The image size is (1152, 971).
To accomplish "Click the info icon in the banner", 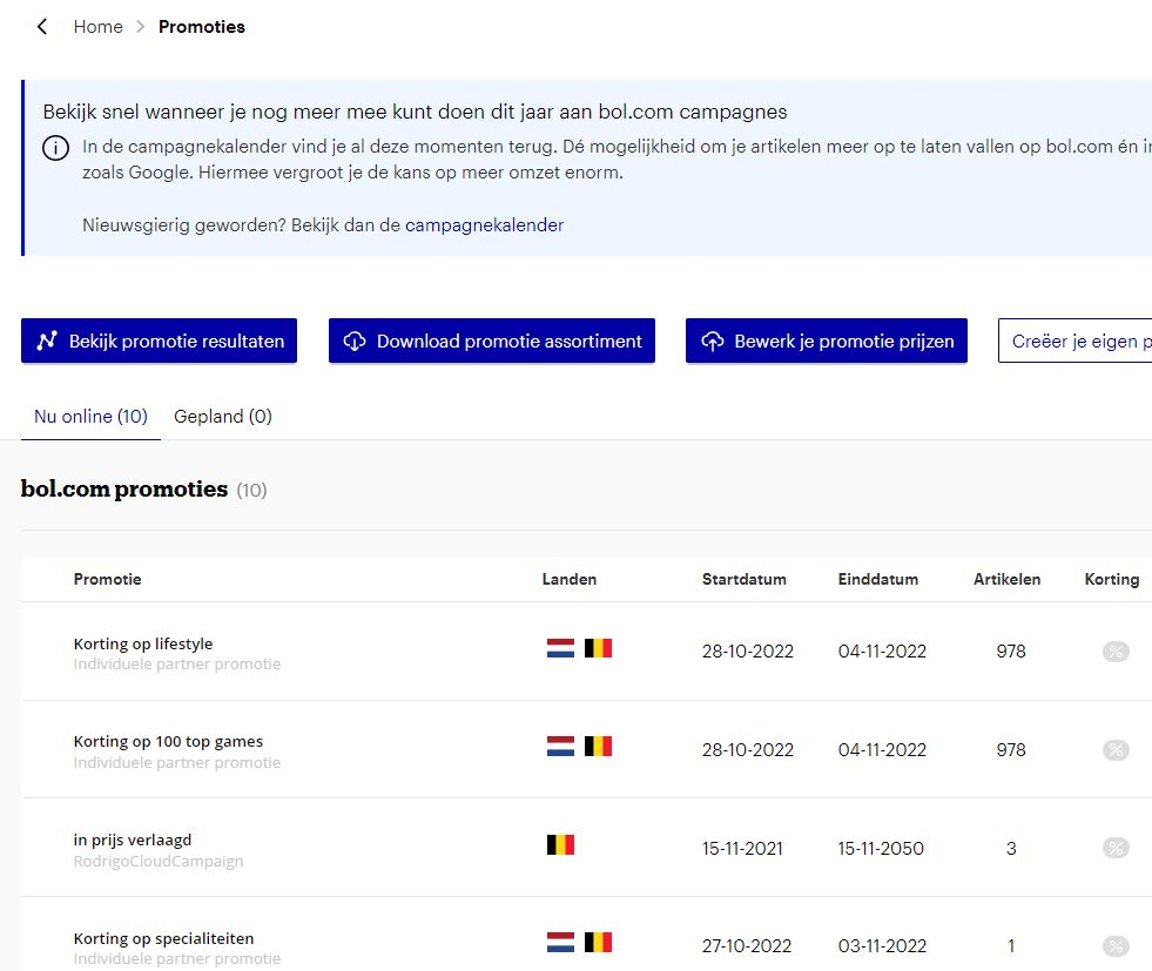I will point(56,148).
